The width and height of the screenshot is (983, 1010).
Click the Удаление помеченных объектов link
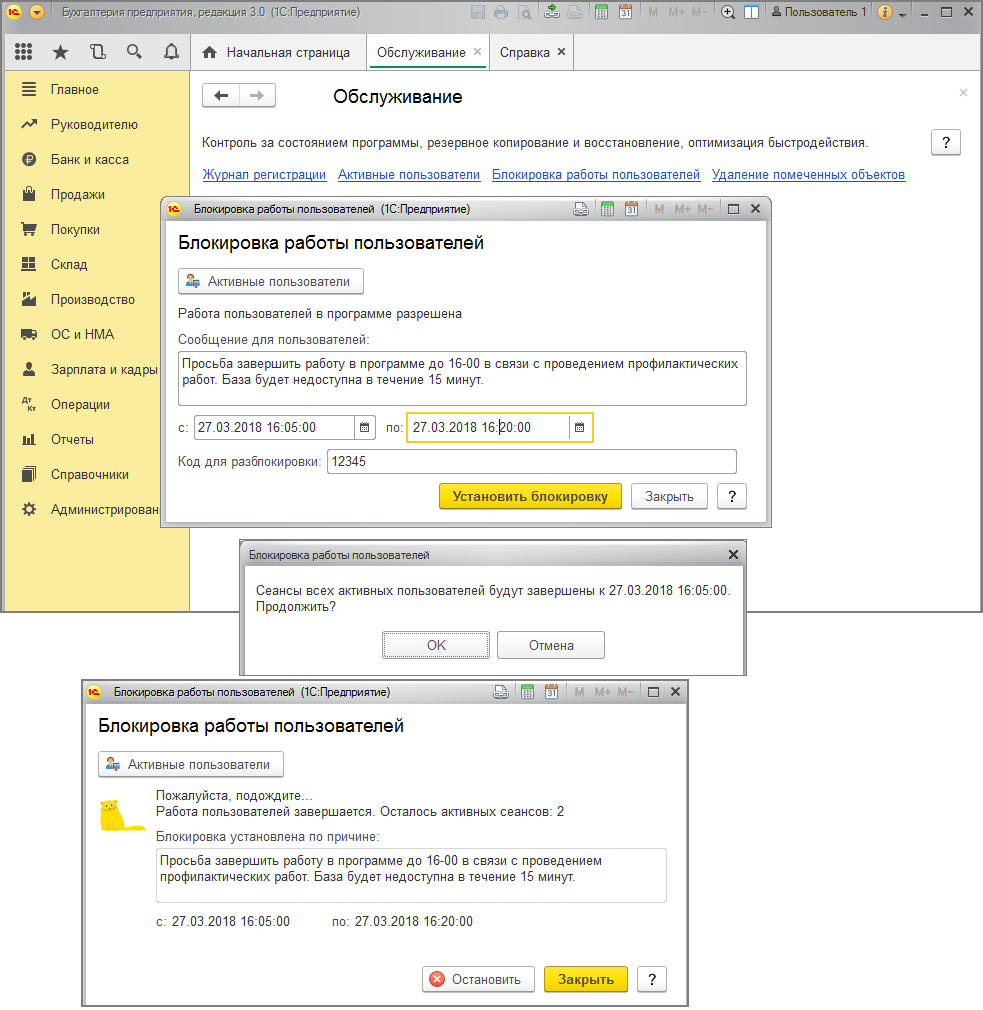(x=808, y=175)
